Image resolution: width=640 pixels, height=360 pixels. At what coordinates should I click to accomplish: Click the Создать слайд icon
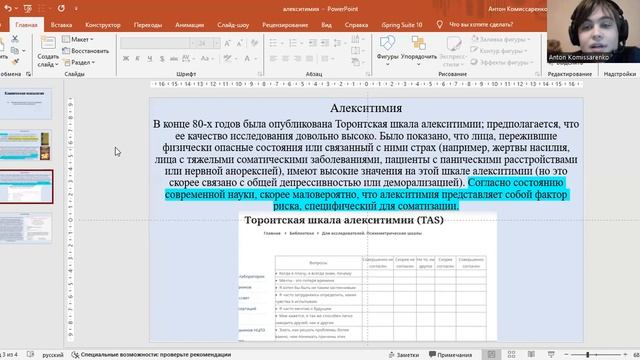[48, 42]
